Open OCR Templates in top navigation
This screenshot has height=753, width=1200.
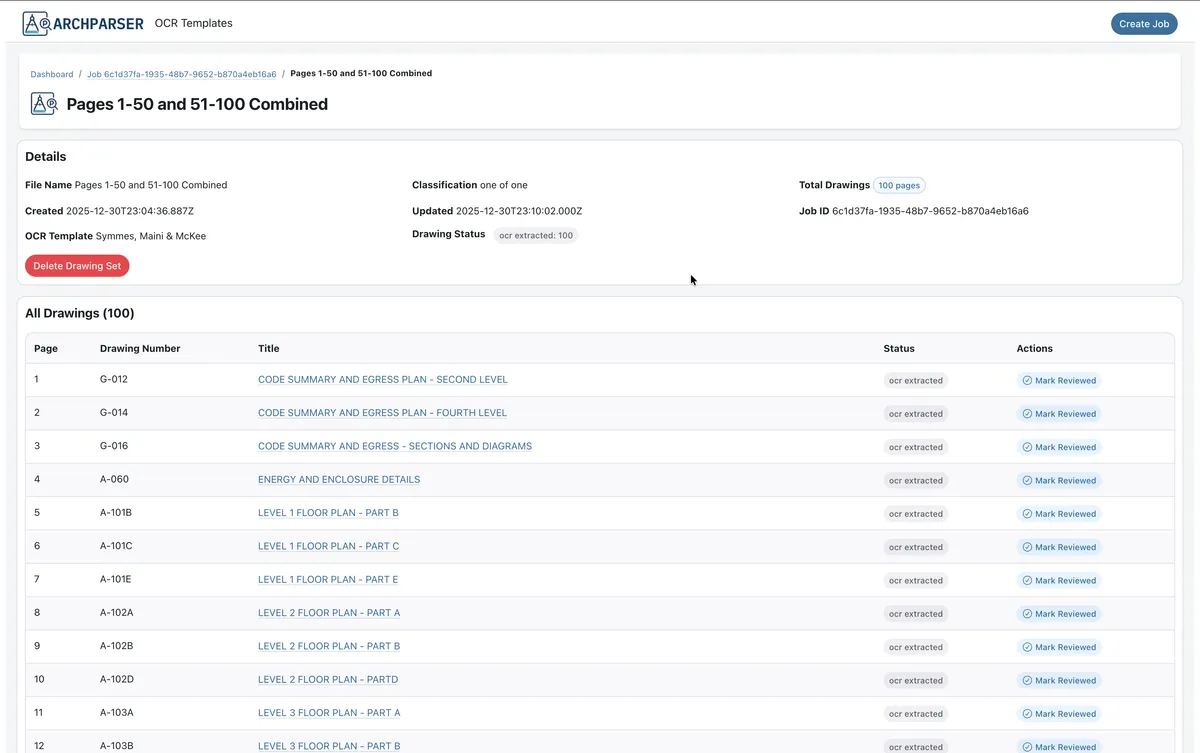coord(194,23)
